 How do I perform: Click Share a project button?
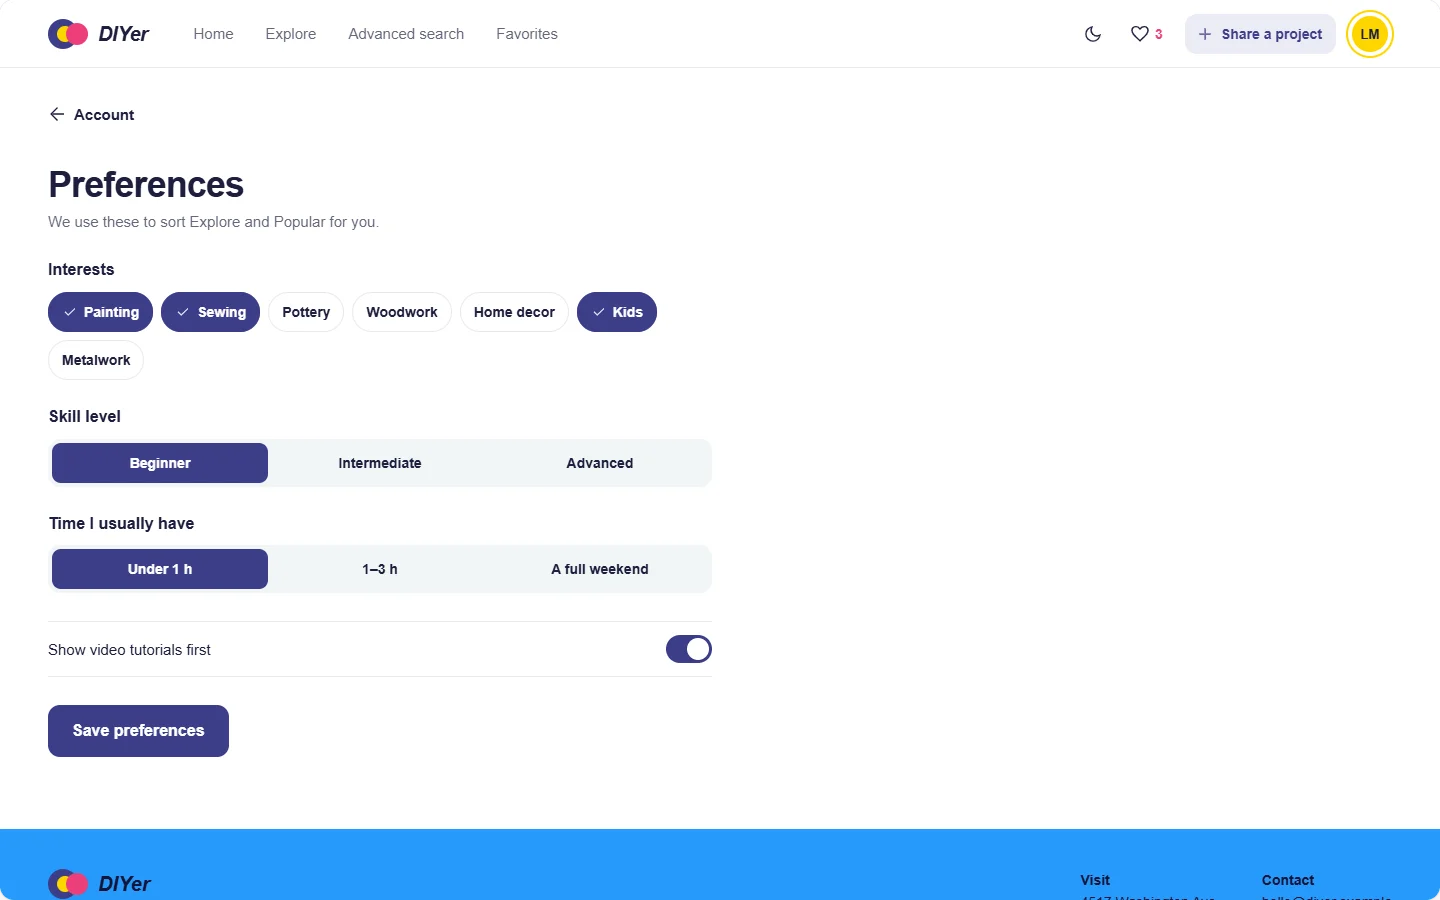point(1260,34)
